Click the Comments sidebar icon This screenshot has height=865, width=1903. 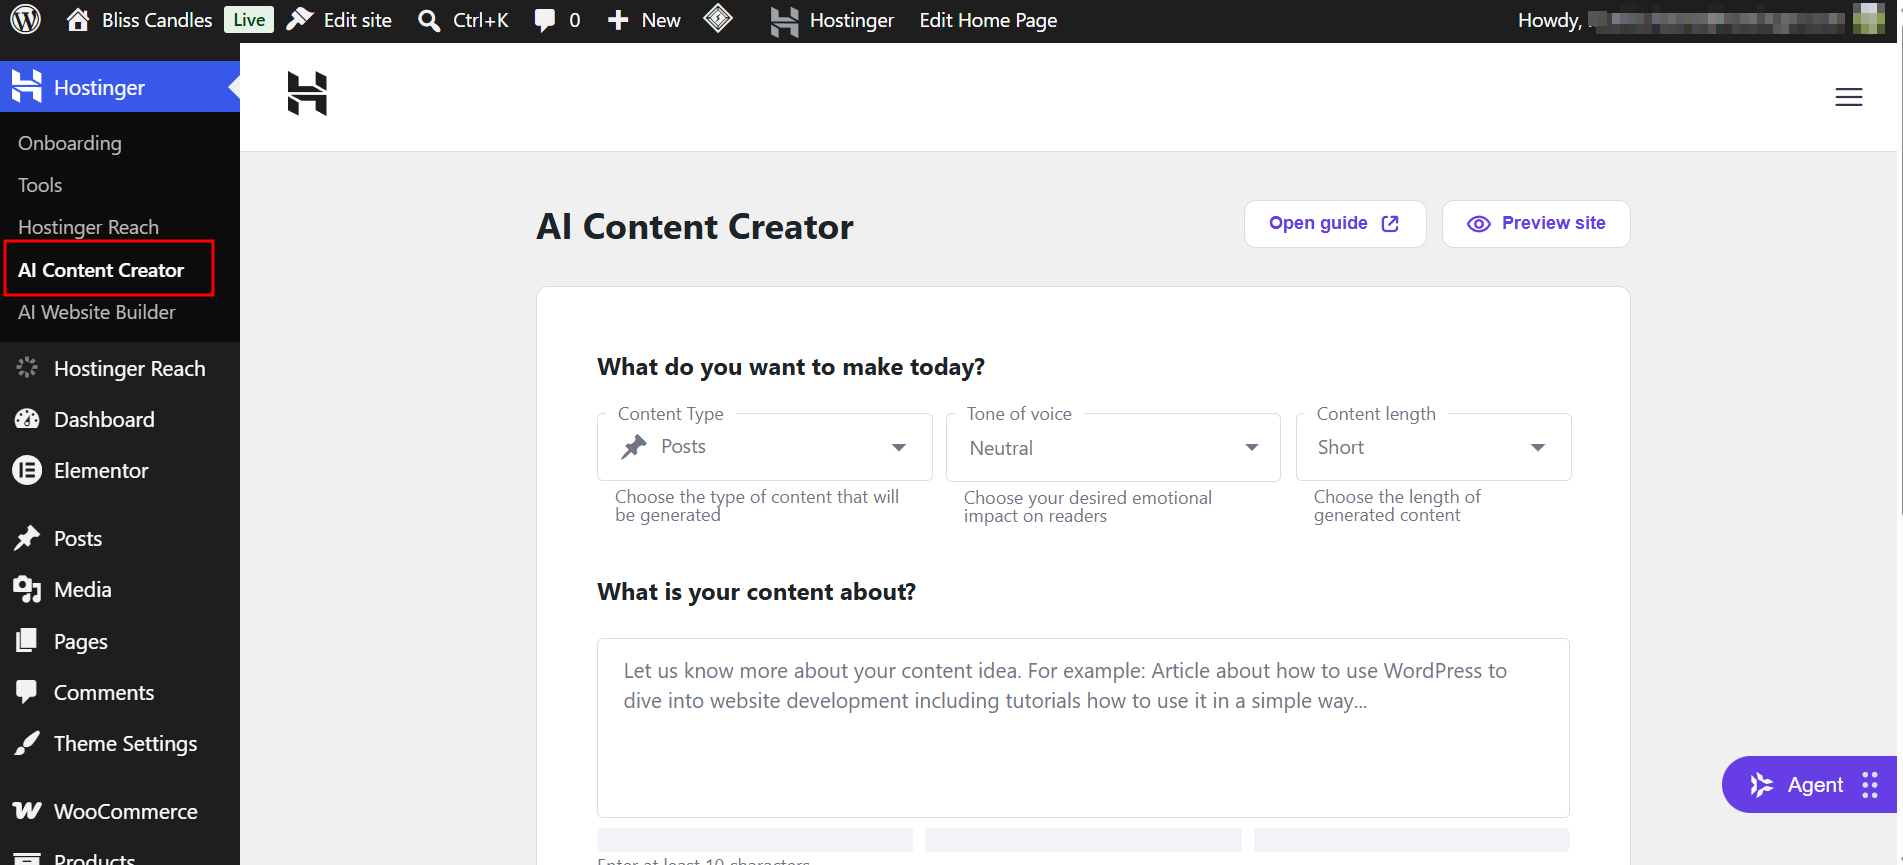(27, 692)
